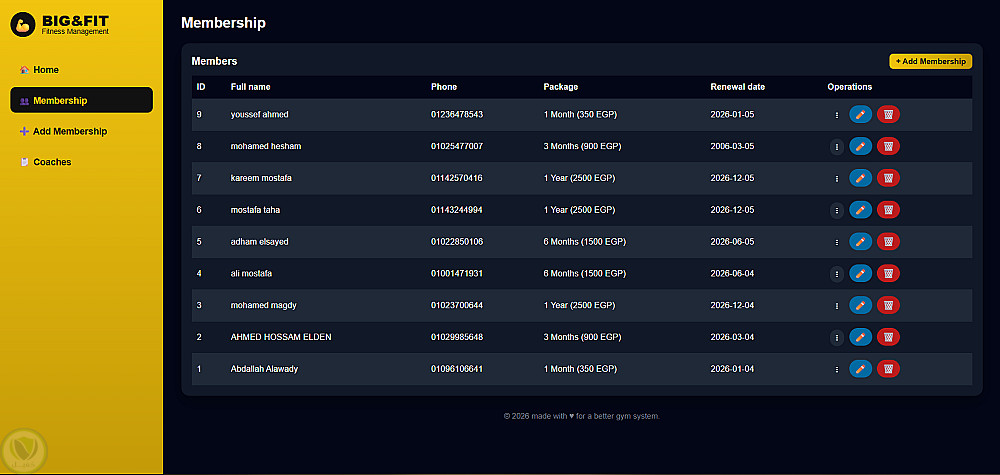Click trash icon for Abdallah Alawady
The width and height of the screenshot is (1000, 475).
click(887, 369)
